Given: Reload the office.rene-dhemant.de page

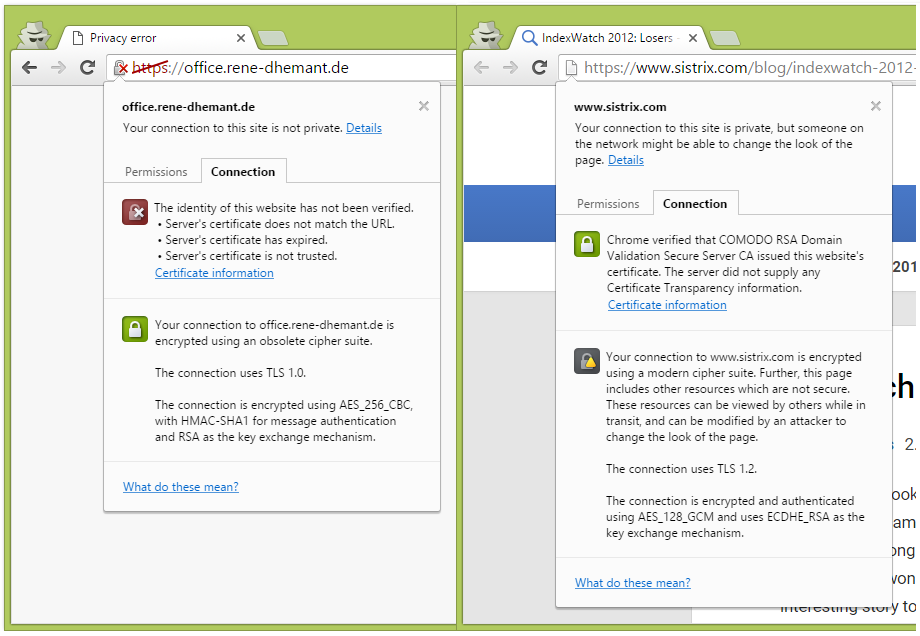Looking at the screenshot, I should tap(87, 67).
